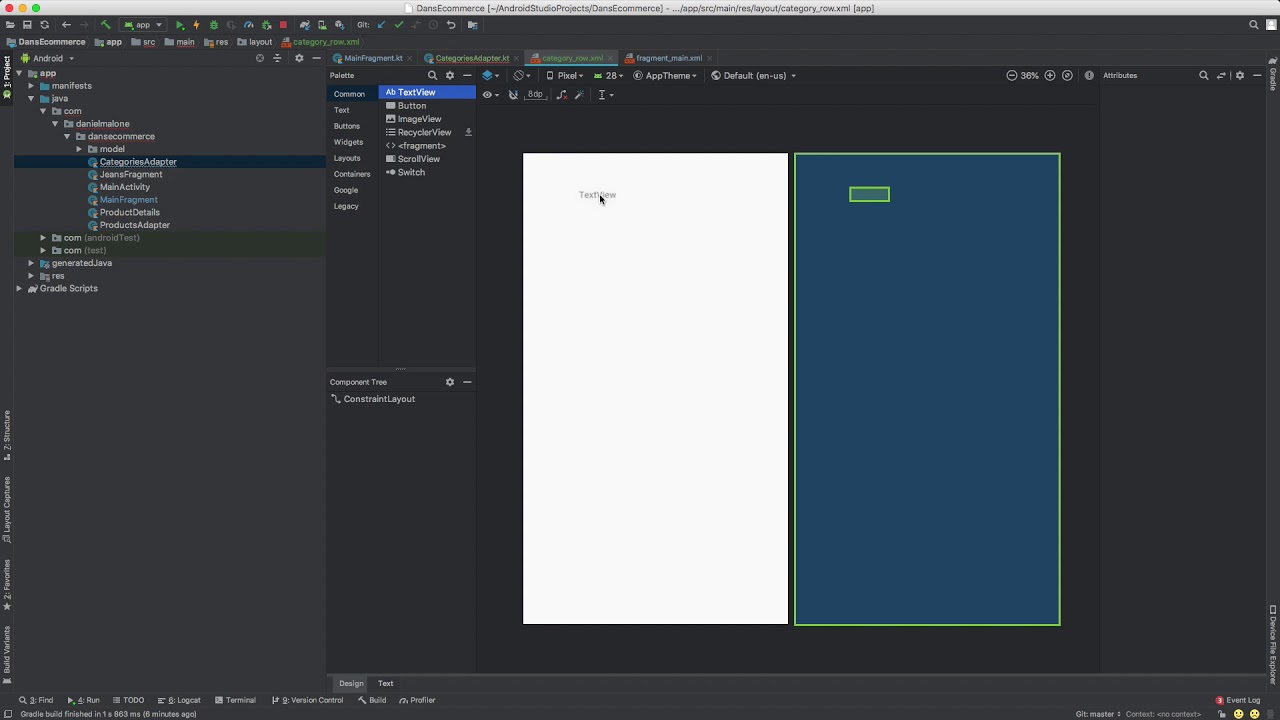Click the Sync/refresh icon in main toolbar
The height and width of the screenshot is (720, 1280).
coord(44,25)
